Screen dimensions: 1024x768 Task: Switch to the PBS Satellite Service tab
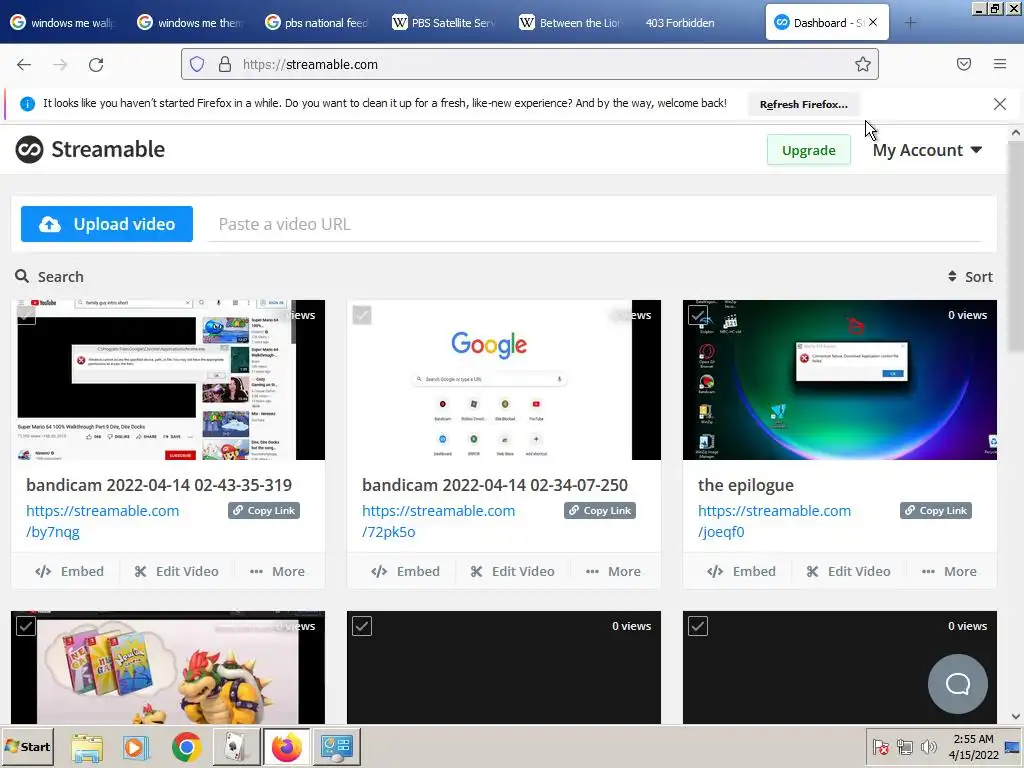tap(444, 23)
